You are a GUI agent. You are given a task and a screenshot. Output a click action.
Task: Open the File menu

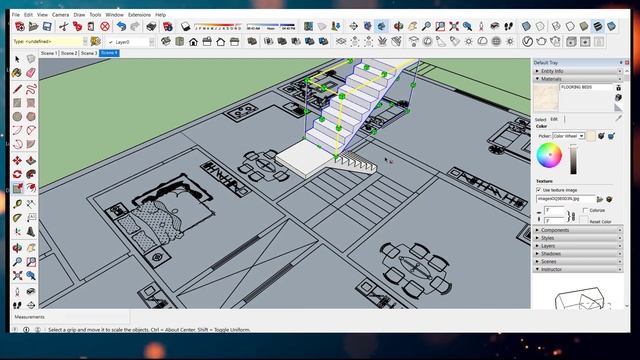coord(16,15)
